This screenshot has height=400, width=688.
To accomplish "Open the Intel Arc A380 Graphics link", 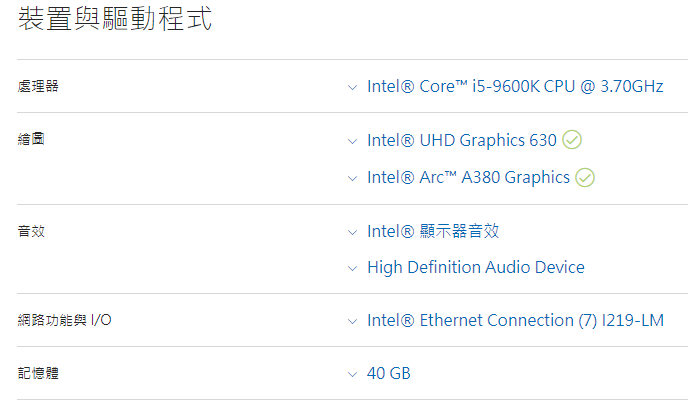I will coord(468,177).
